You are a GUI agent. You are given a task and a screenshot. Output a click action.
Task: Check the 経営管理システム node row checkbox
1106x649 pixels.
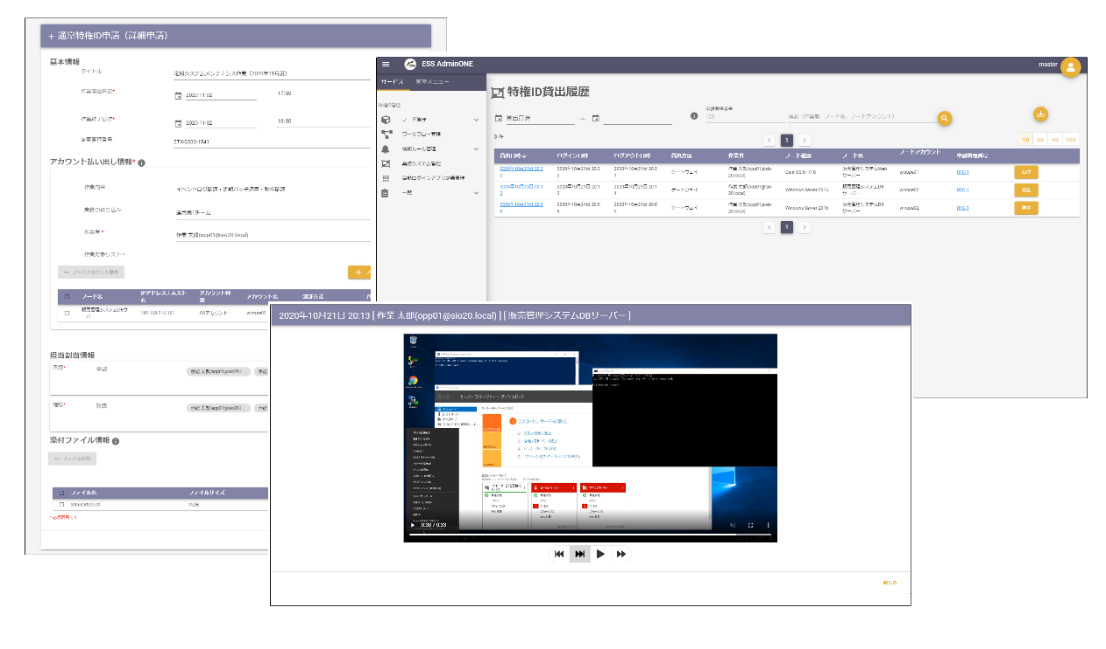(65, 312)
